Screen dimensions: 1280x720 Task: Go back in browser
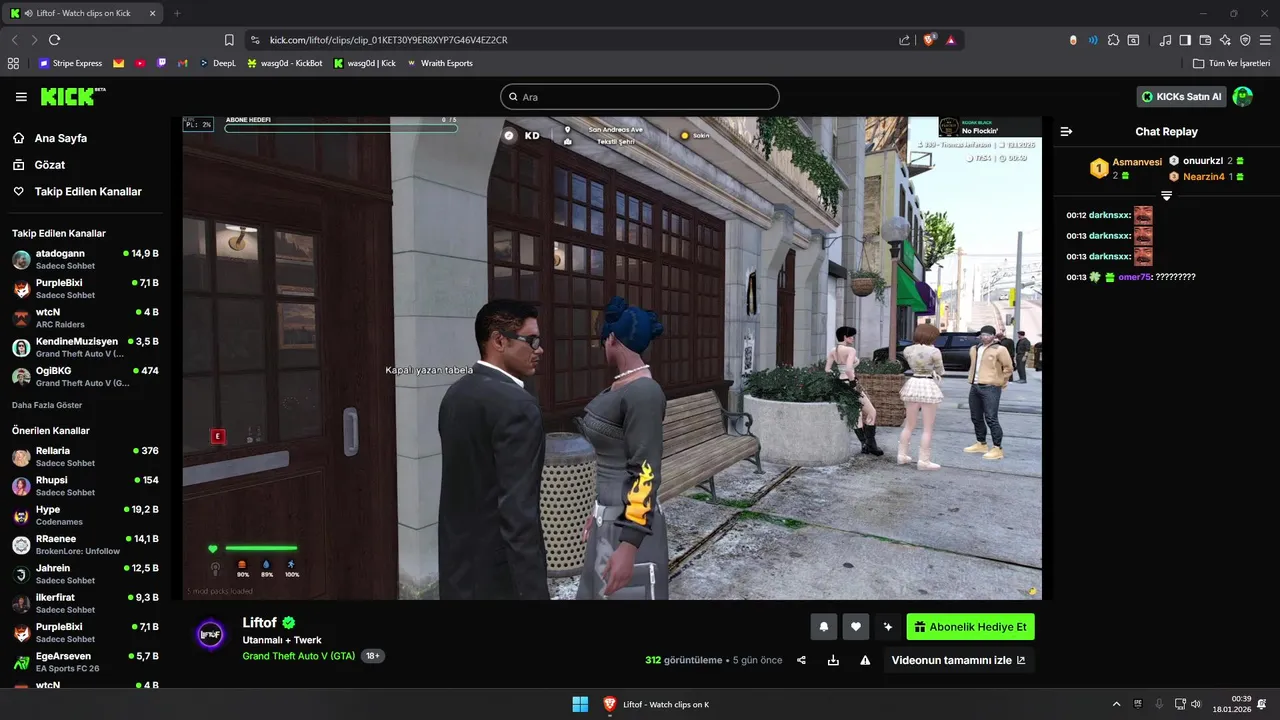pyautogui.click(x=14, y=40)
